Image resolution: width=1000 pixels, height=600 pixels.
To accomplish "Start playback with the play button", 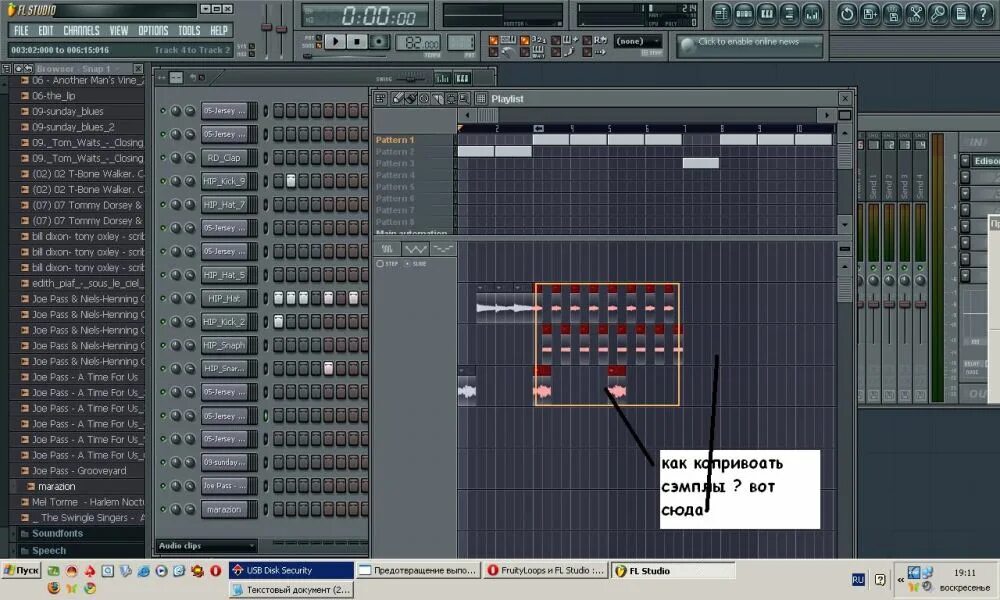I will click(x=335, y=41).
